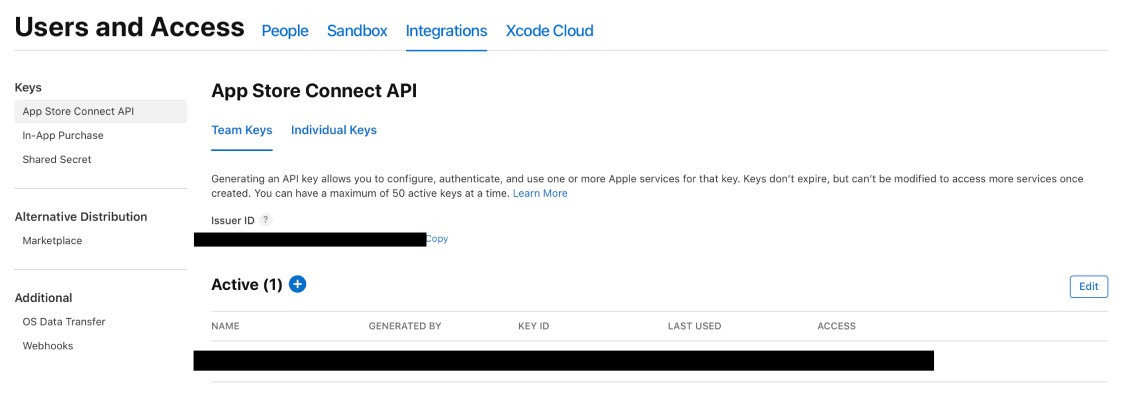Open the Sandbox tab
1126x400 pixels.
[x=357, y=31]
